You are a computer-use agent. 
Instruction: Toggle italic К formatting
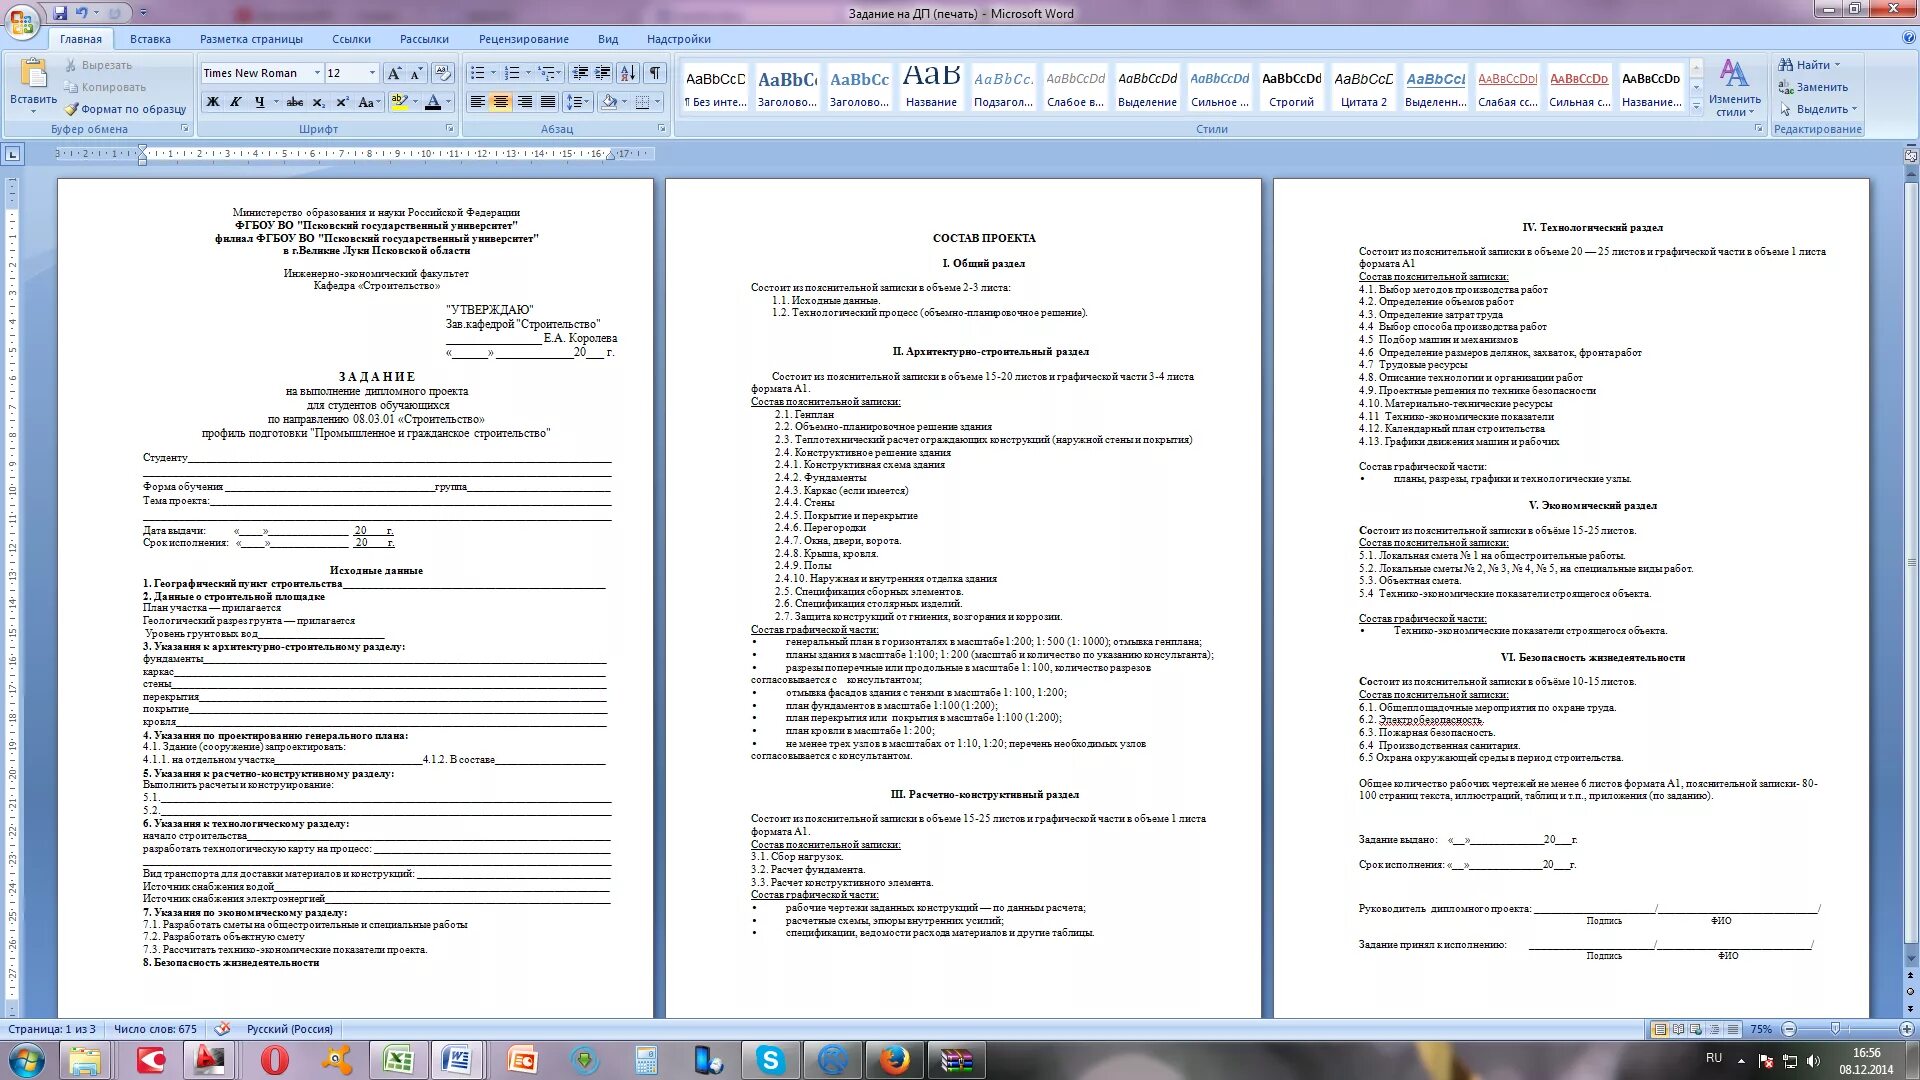pos(236,102)
